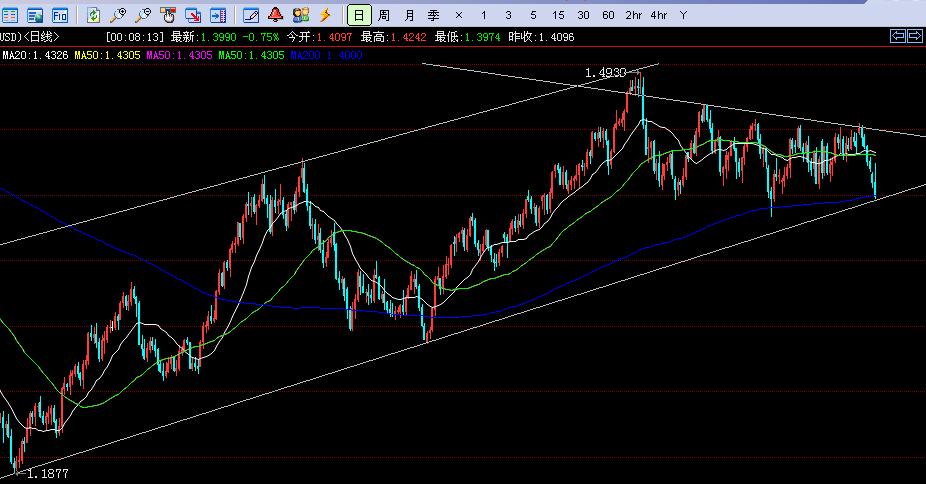Zoom out with the minus magnifier
The width and height of the screenshot is (926, 484).
[143, 15]
